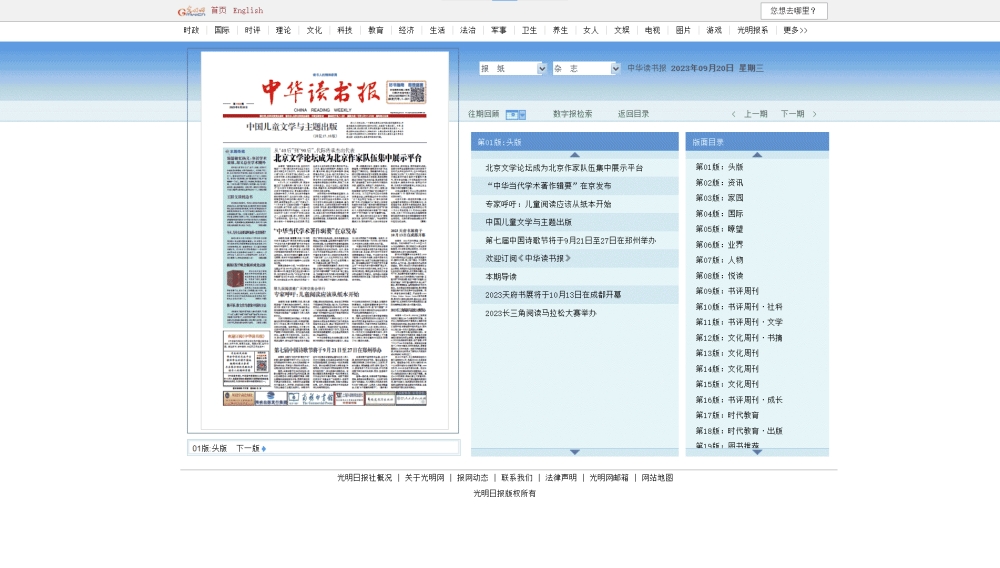This screenshot has width=1000, height=568.
Task: Open article 2023长三角阅读马拉松大赛举办
Action: click(540, 314)
